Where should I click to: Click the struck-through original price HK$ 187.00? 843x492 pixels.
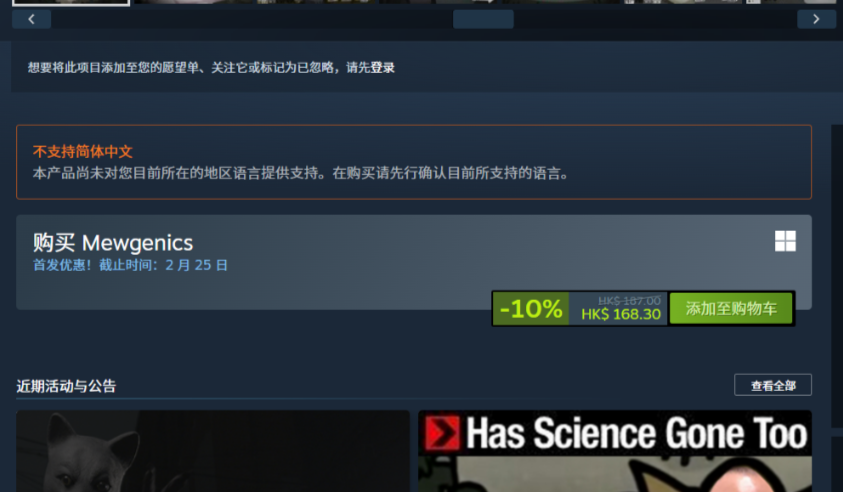(629, 301)
